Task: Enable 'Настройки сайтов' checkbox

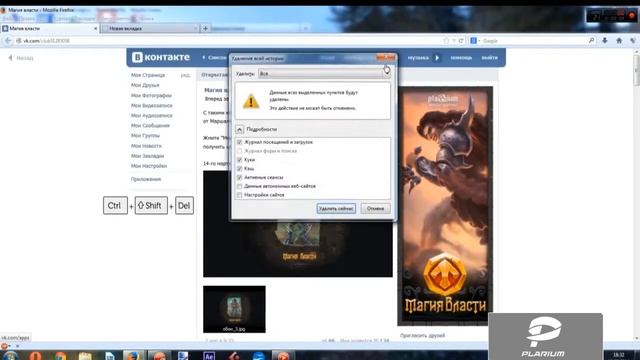Action: [x=240, y=195]
